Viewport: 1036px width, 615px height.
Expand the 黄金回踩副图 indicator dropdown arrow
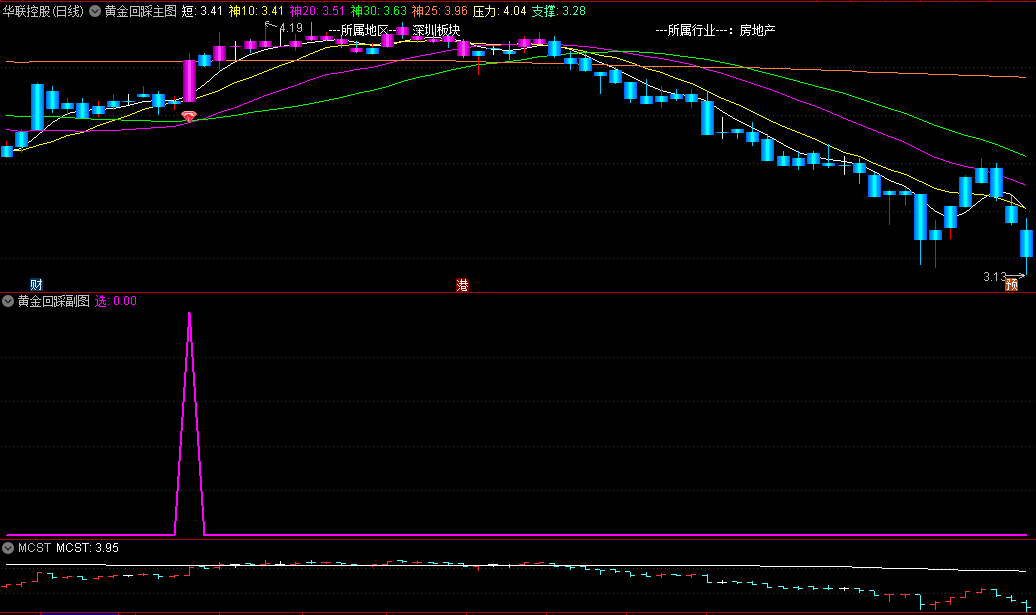8,301
